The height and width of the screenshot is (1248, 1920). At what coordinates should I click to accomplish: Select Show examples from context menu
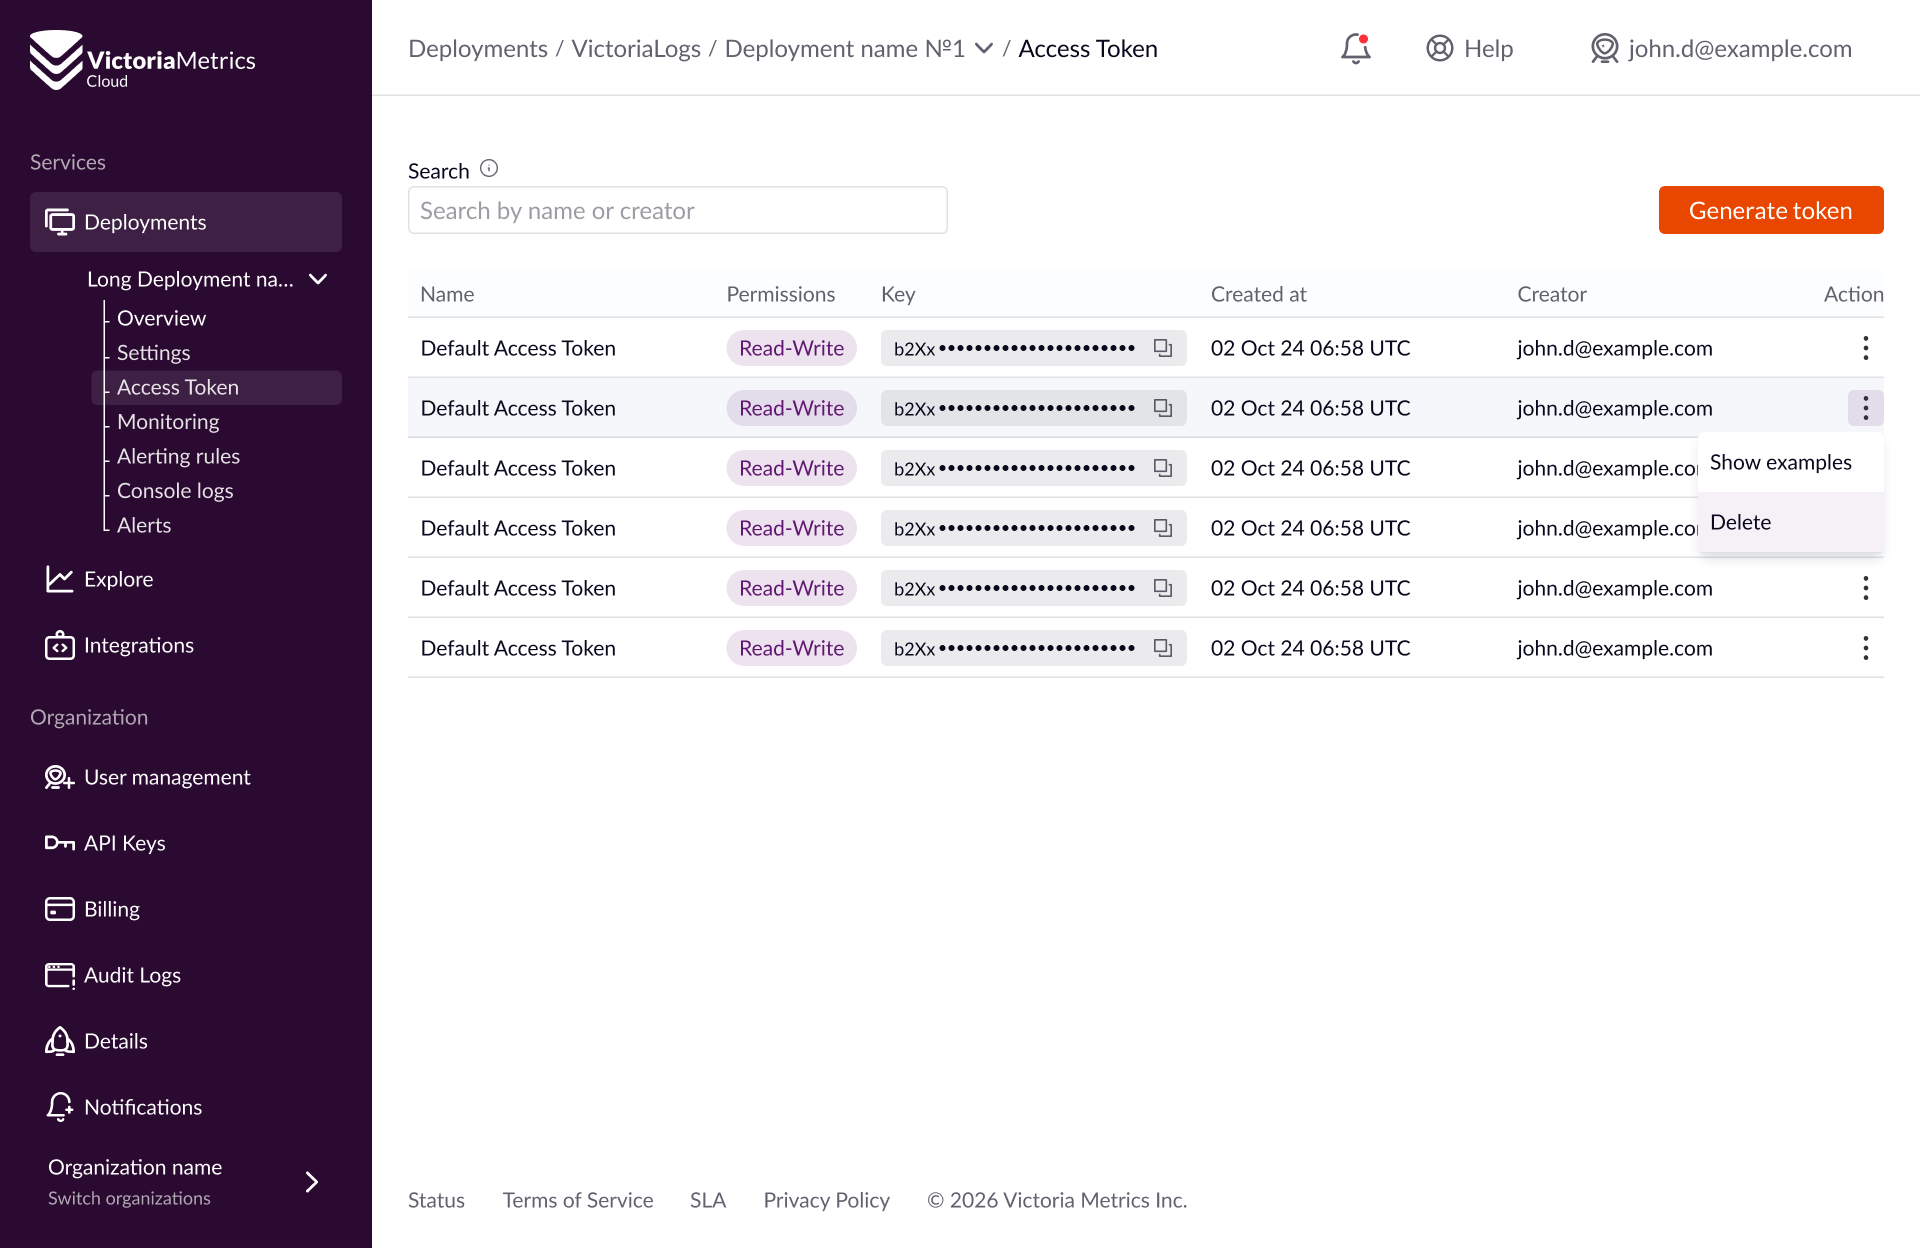[1780, 462]
